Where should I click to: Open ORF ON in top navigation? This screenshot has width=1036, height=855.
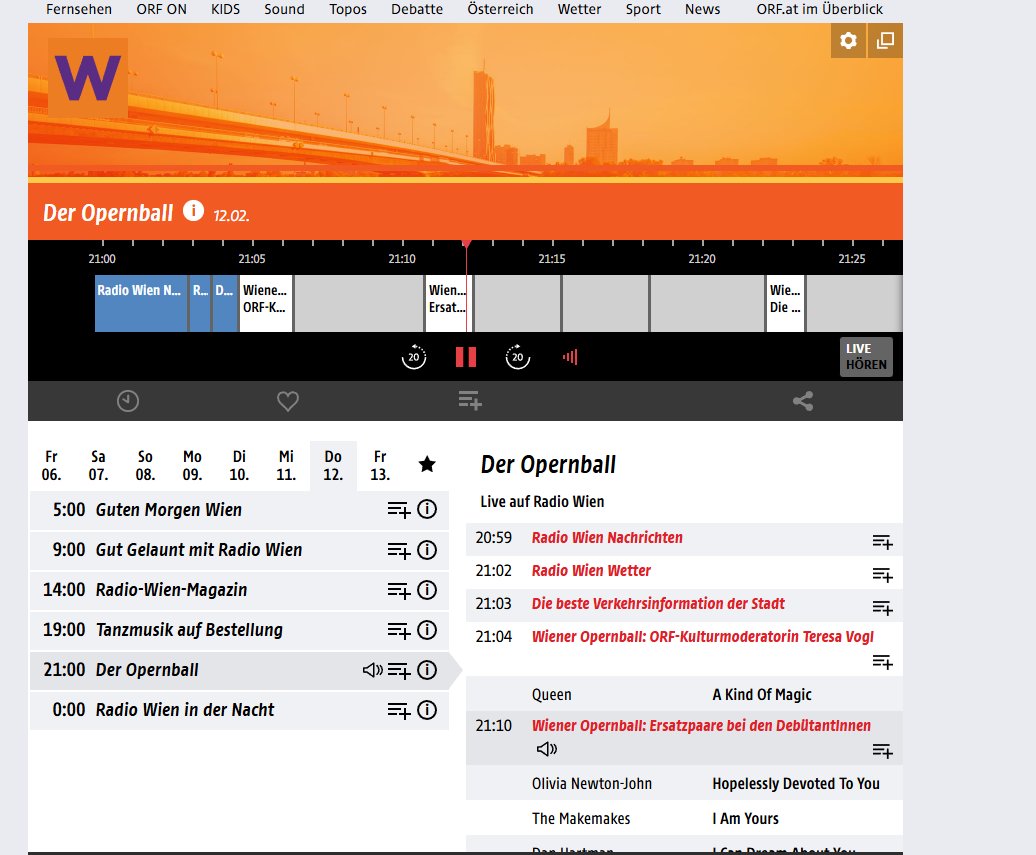click(x=161, y=9)
